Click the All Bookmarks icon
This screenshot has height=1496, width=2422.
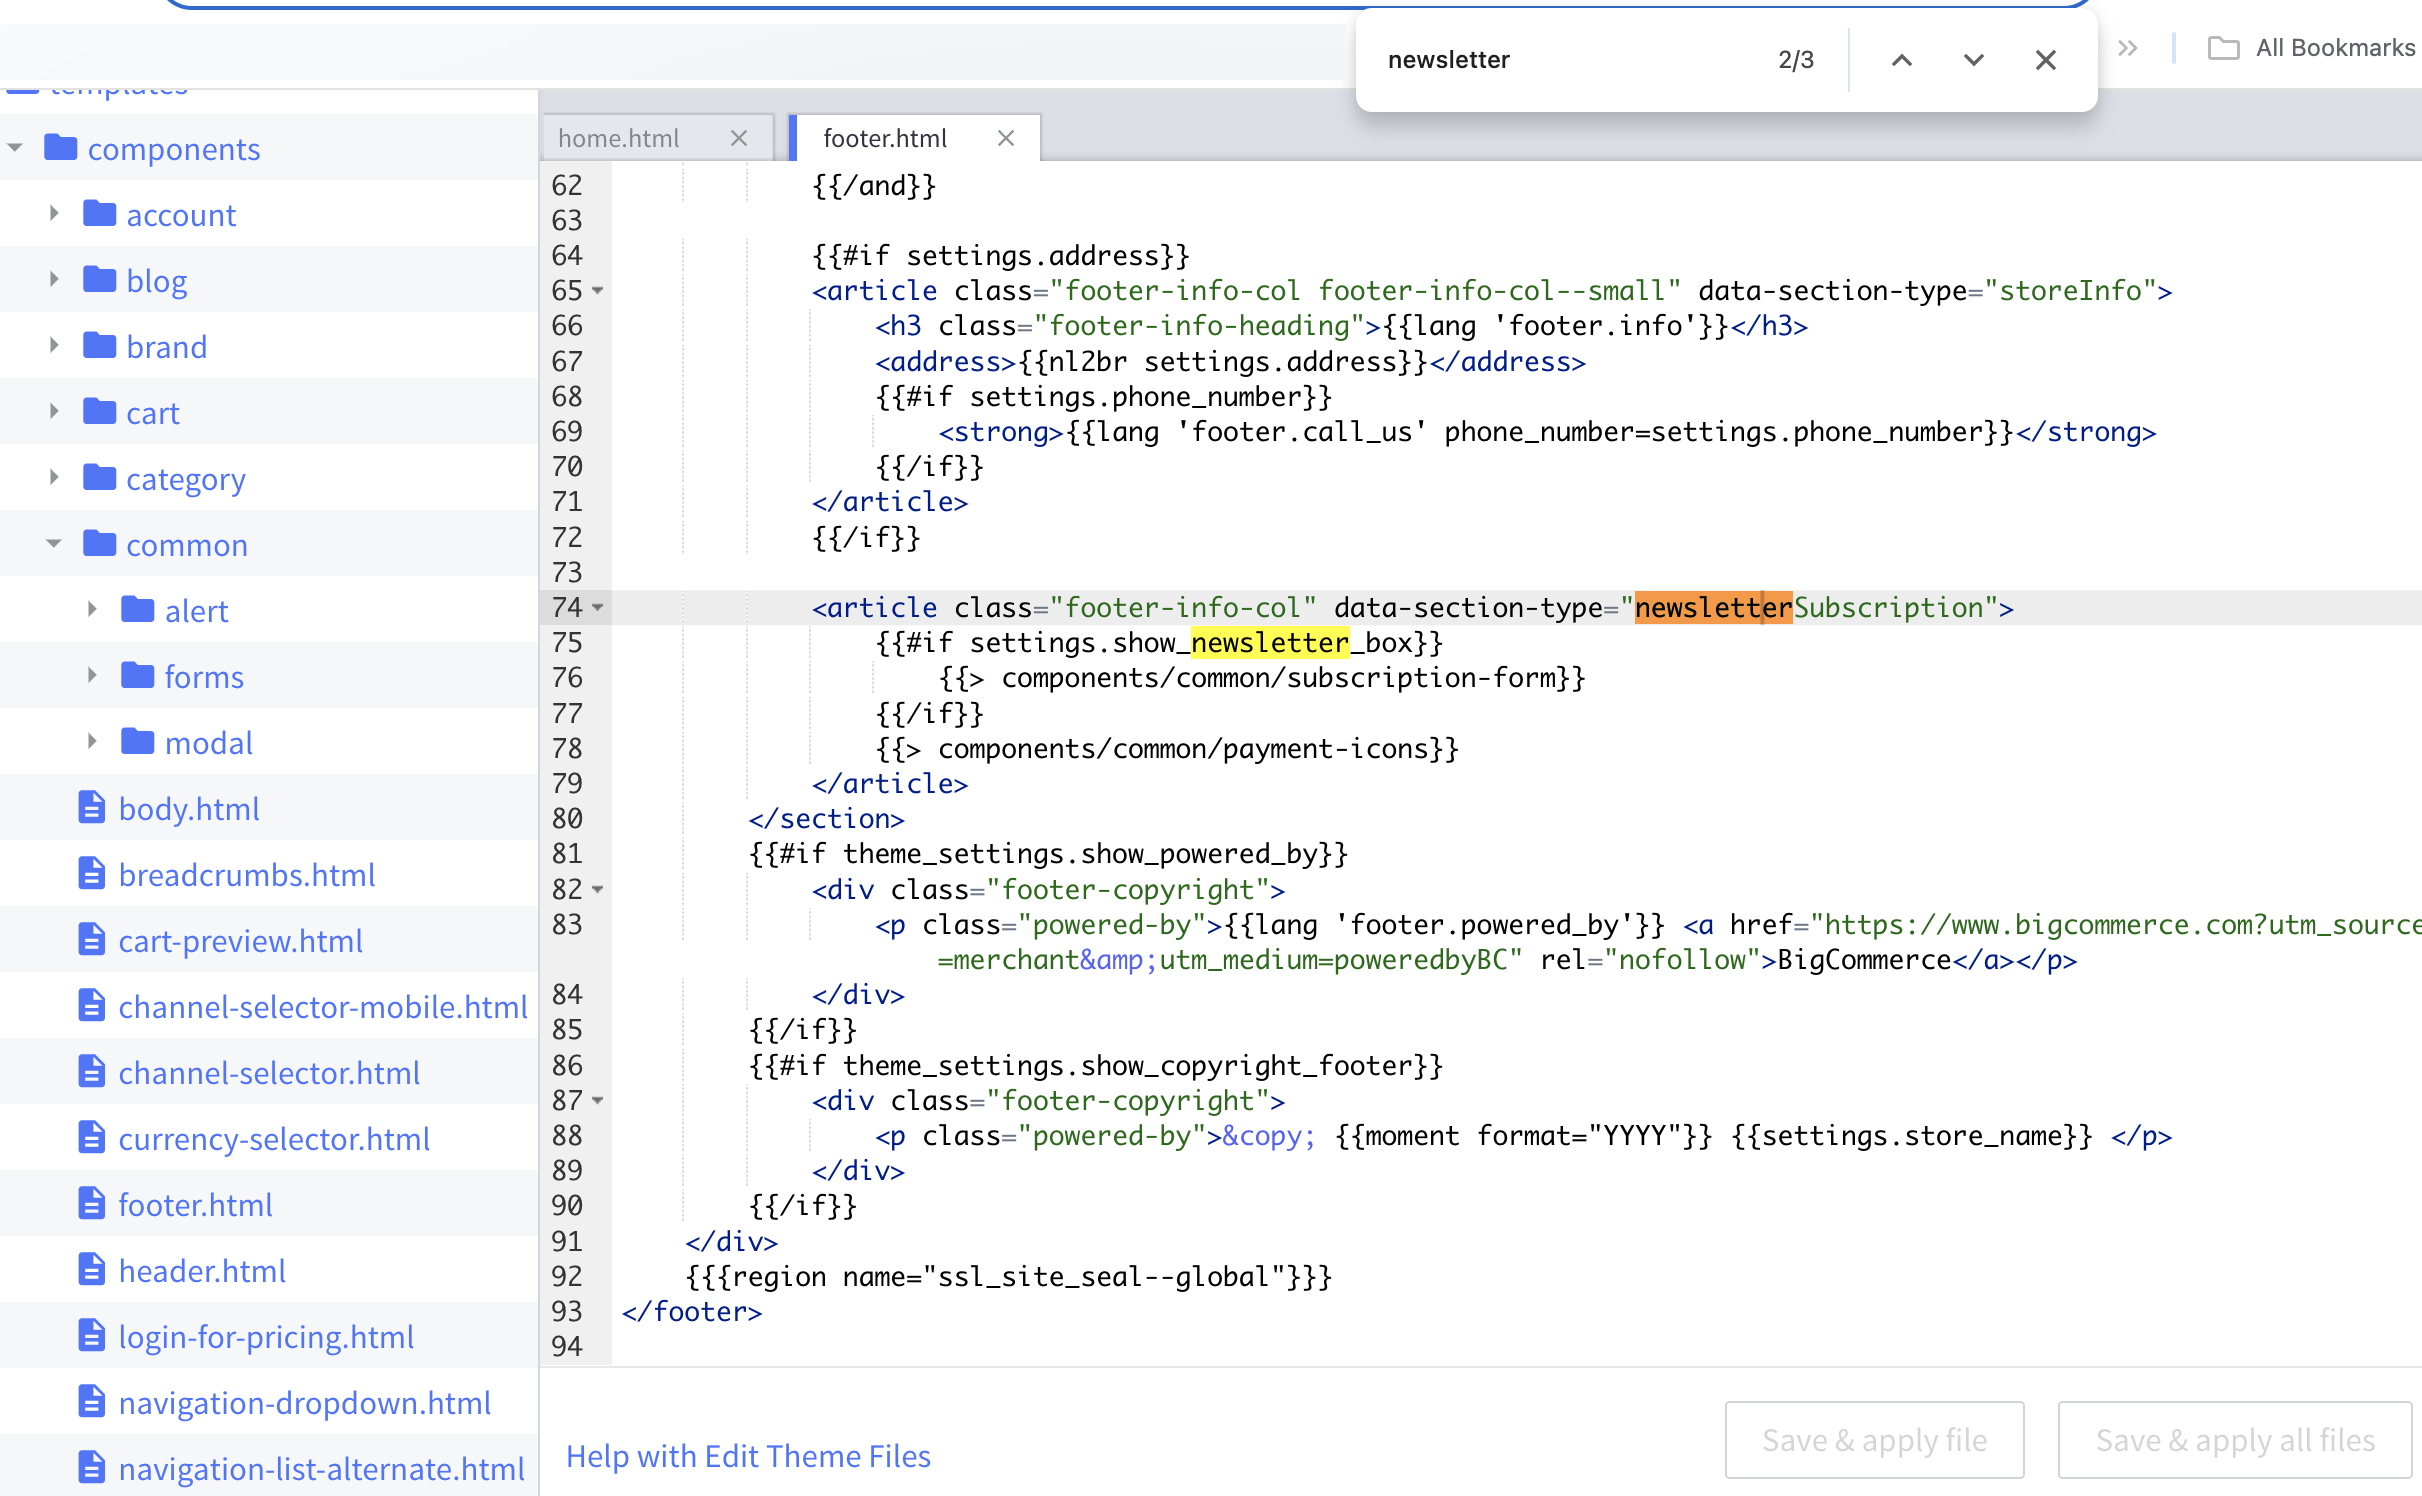point(2218,59)
